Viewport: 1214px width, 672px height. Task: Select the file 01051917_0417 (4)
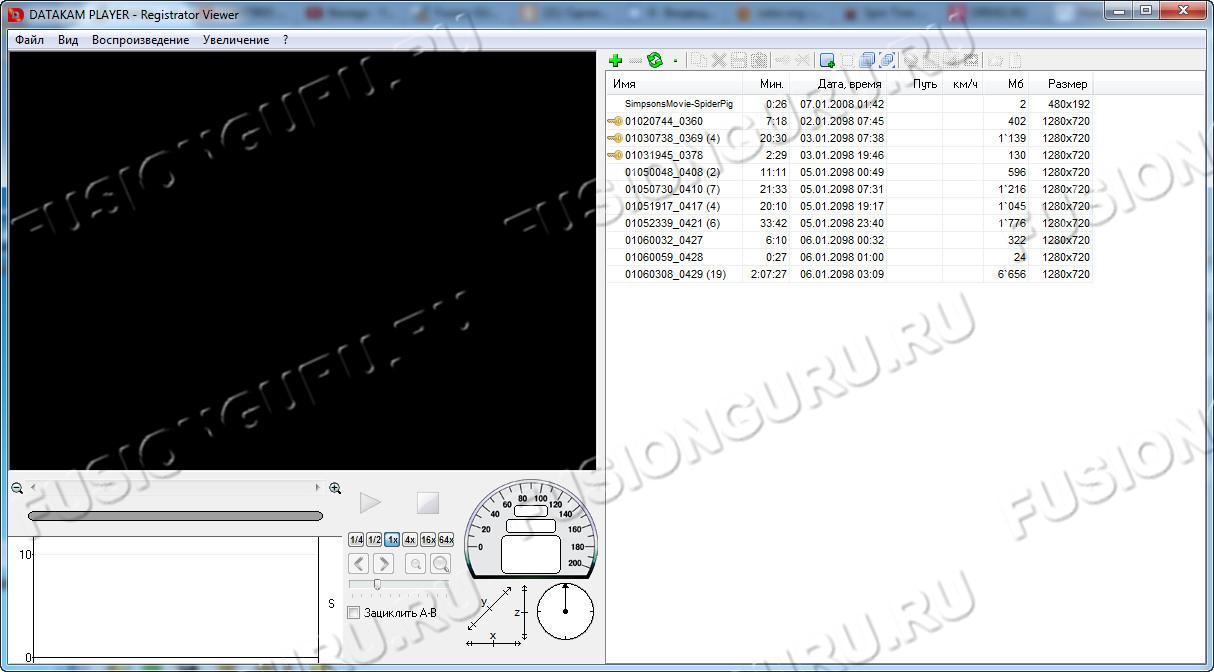pyautogui.click(x=672, y=206)
